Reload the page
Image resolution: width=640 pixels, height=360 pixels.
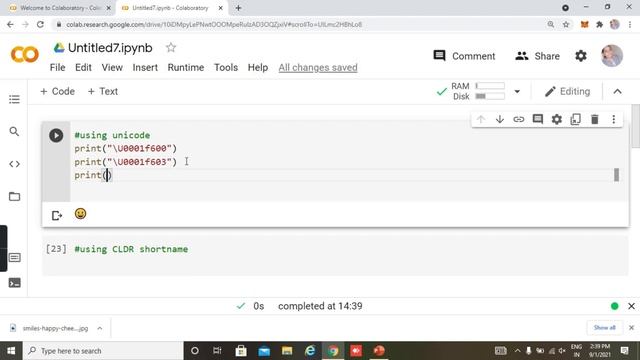[40, 24]
